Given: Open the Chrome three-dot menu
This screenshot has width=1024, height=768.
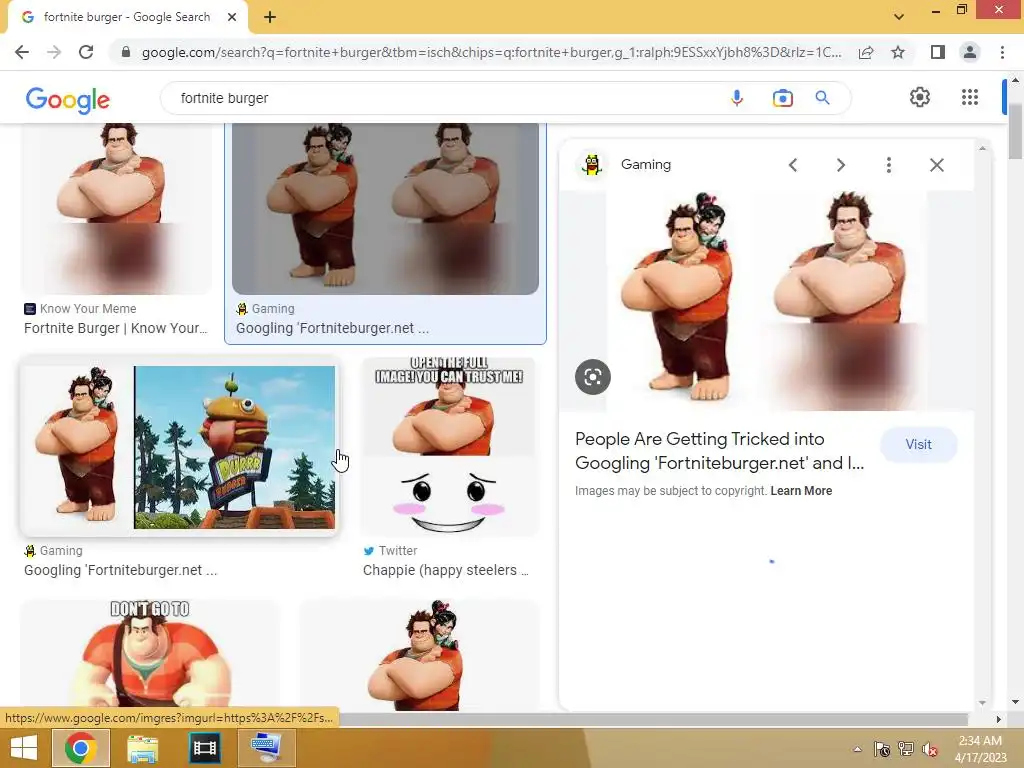Looking at the screenshot, I should [1002, 52].
